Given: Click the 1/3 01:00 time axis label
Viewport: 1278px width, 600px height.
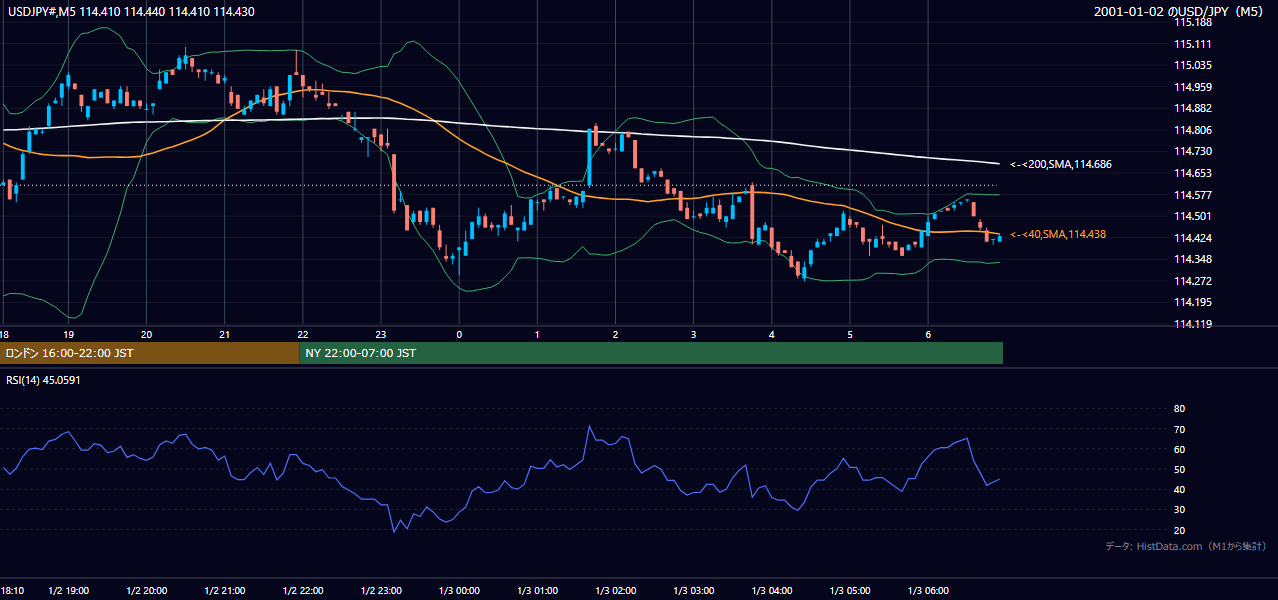Looking at the screenshot, I should click(537, 590).
